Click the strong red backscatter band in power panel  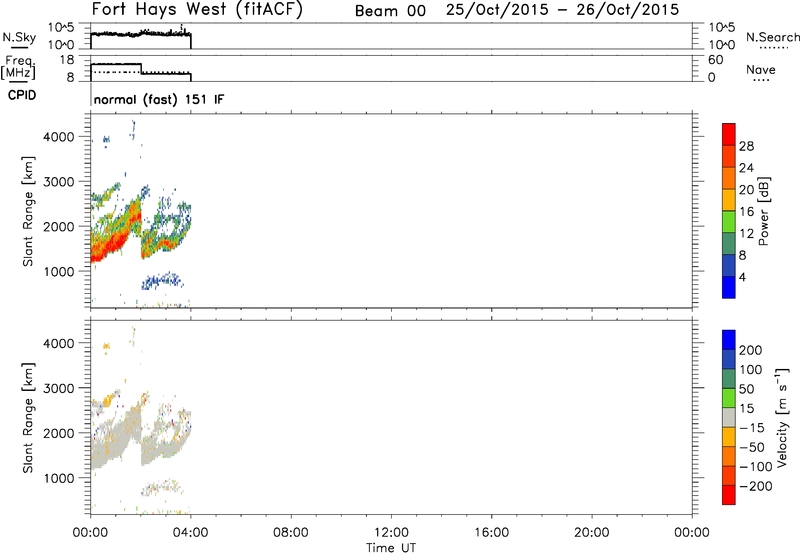click(x=110, y=245)
